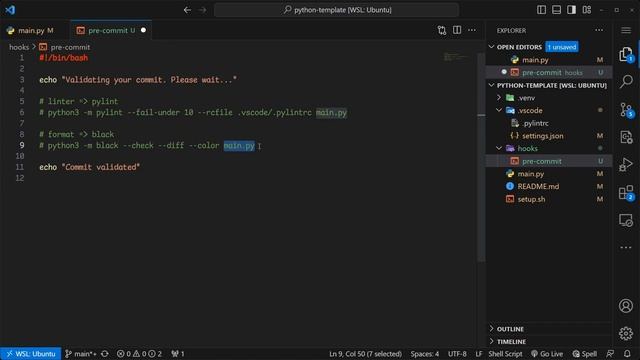The height and width of the screenshot is (360, 640).
Task: Expand the Outline section
Action: pos(549,329)
